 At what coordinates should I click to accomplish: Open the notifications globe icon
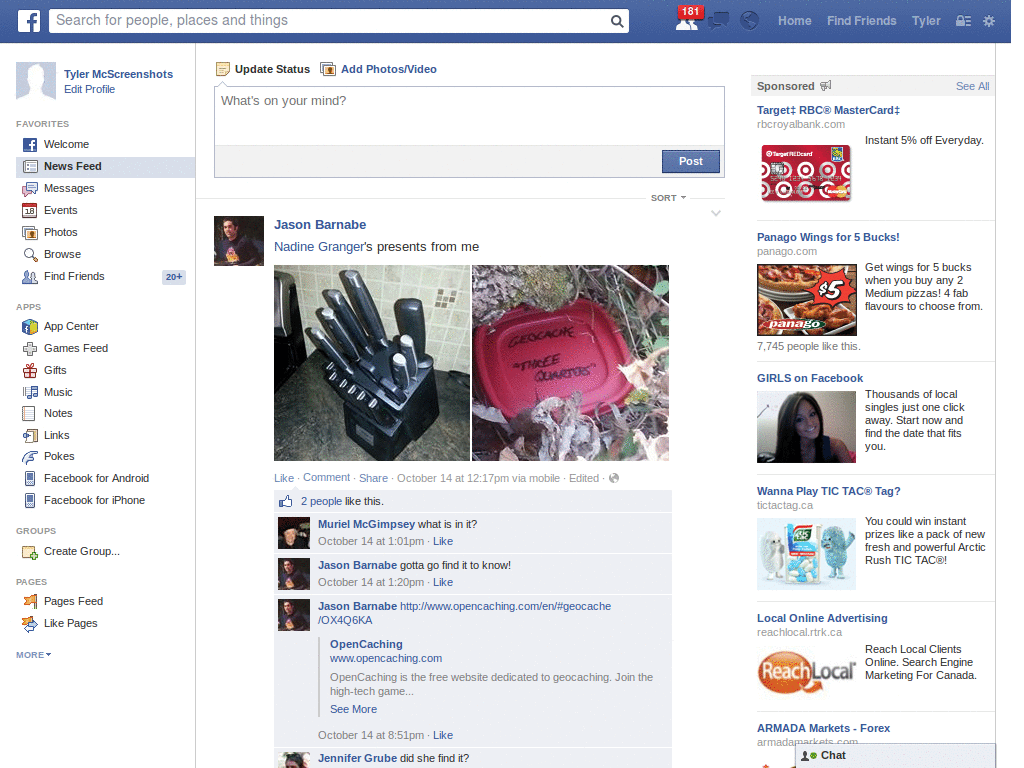[x=749, y=21]
